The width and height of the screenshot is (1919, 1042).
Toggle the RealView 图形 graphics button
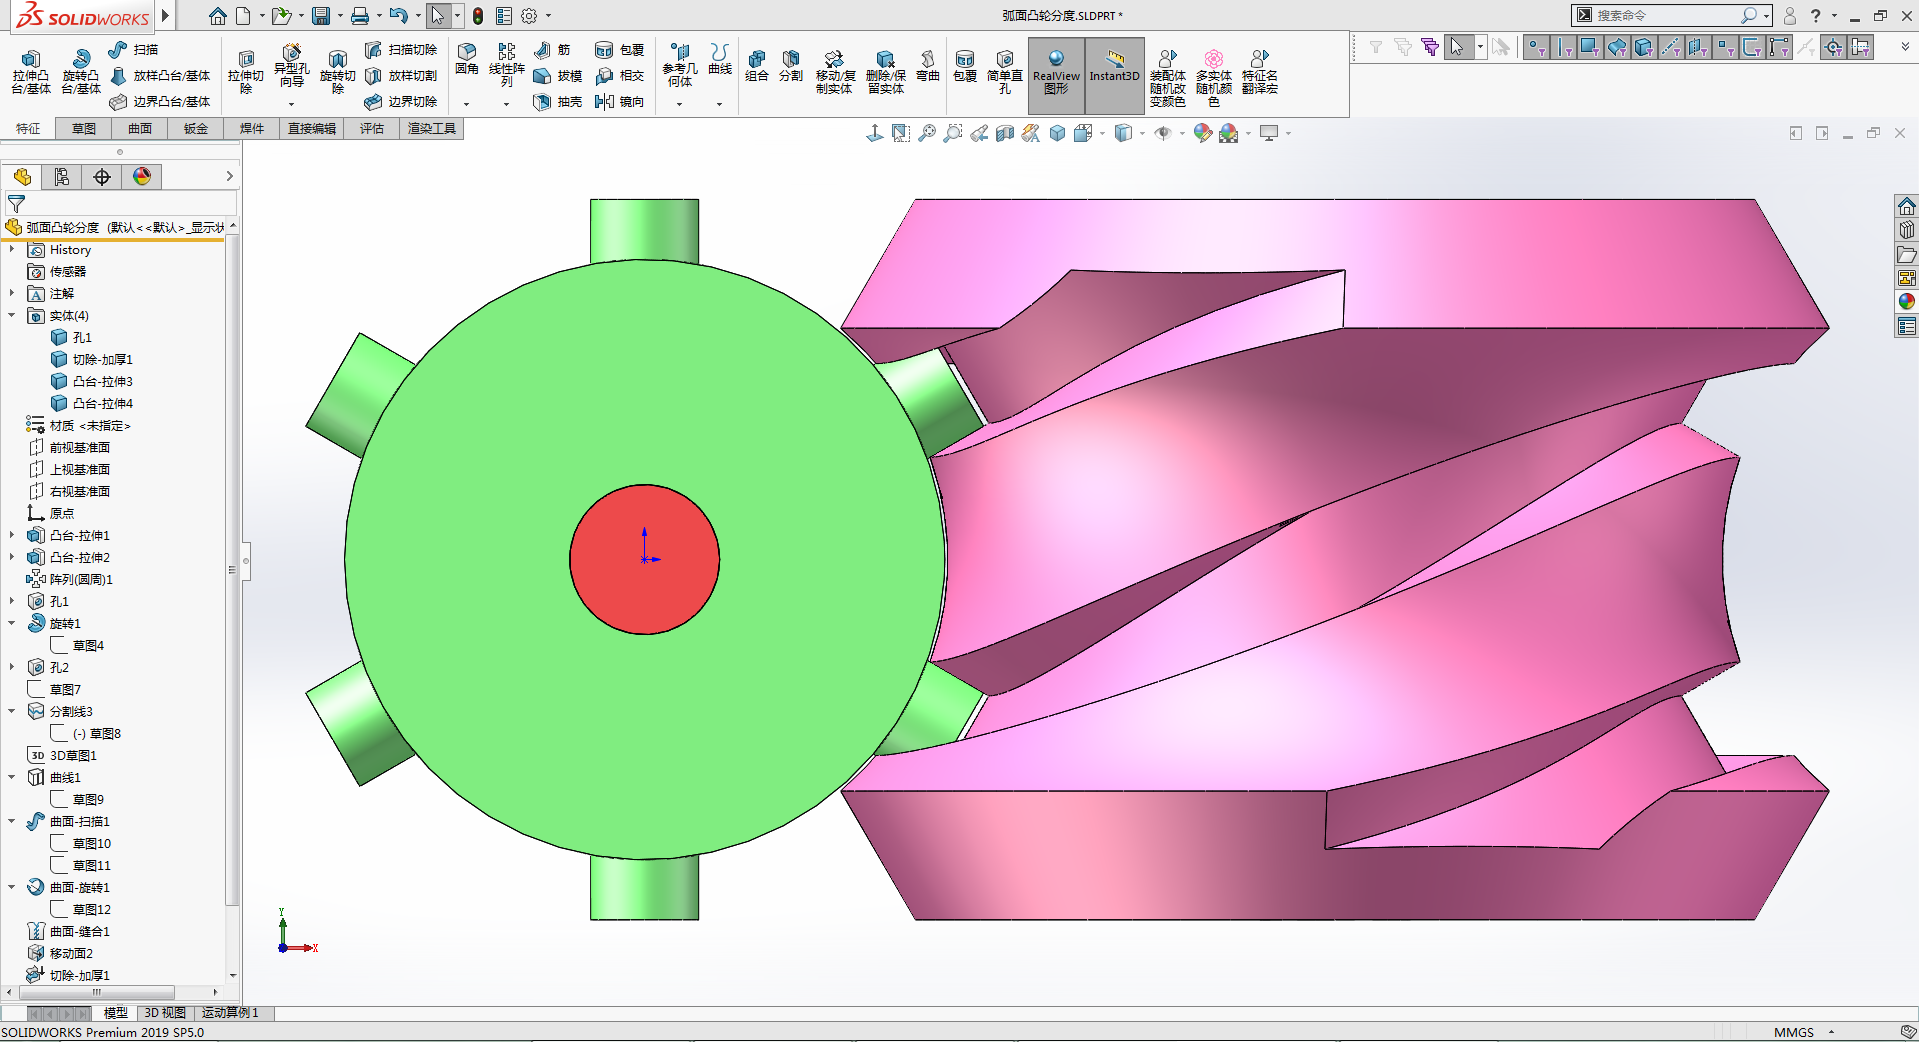pyautogui.click(x=1056, y=73)
